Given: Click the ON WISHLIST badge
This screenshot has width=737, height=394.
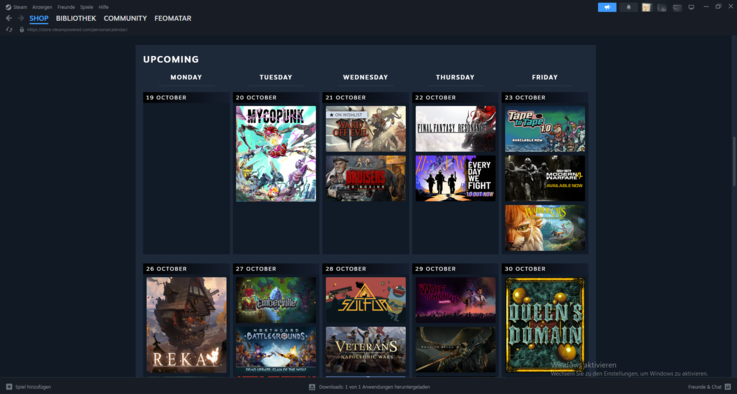Looking at the screenshot, I should point(346,115).
